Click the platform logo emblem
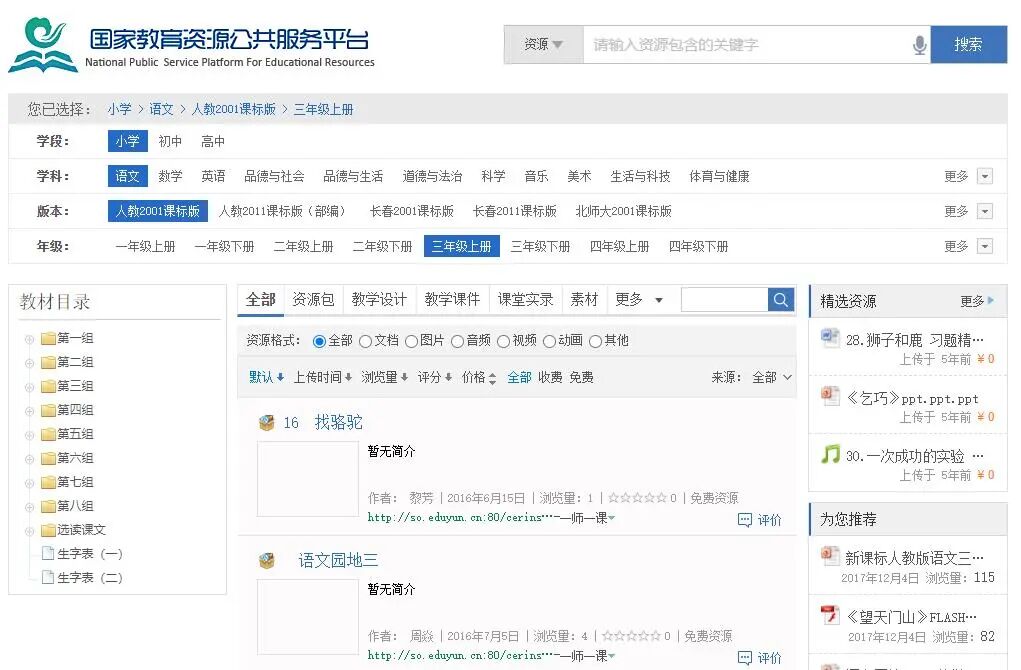 pyautogui.click(x=43, y=44)
